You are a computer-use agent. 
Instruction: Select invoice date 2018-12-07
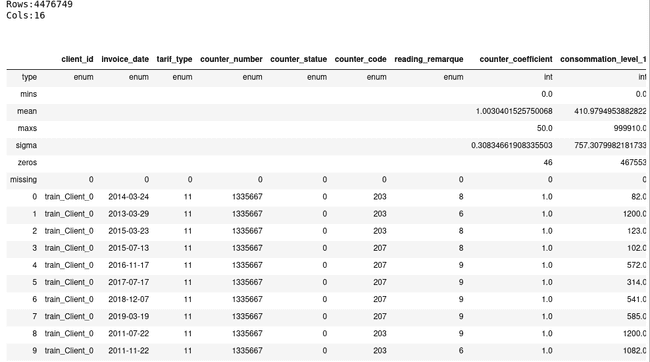(129, 299)
